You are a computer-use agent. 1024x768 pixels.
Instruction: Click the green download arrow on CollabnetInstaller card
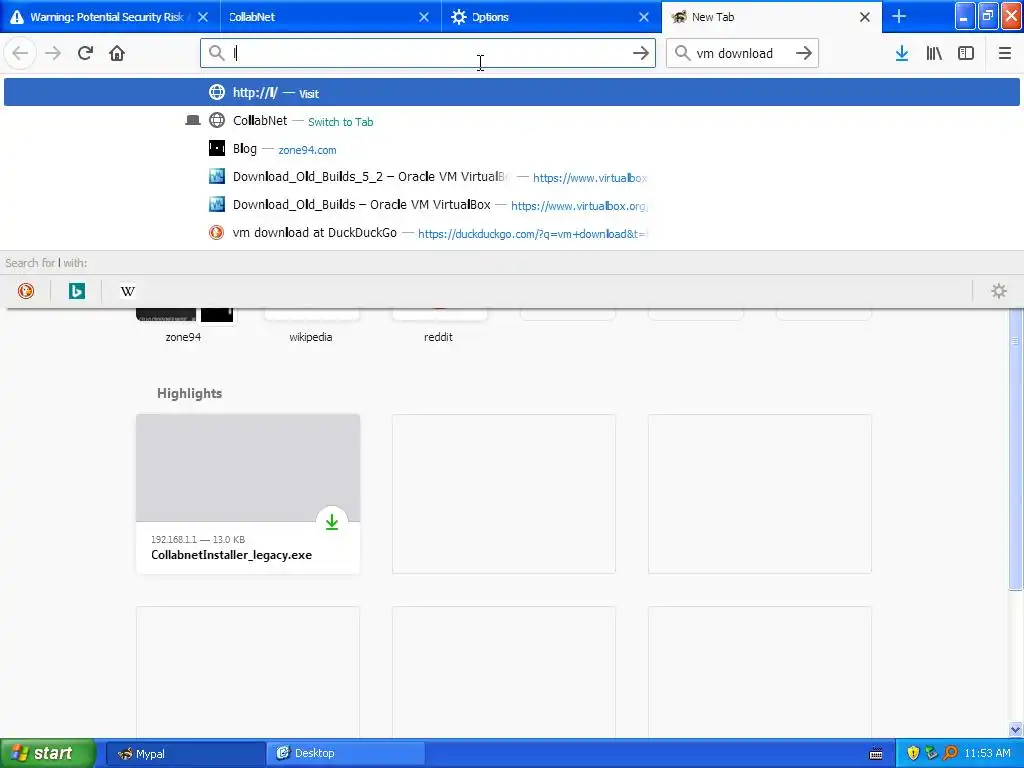(x=332, y=522)
